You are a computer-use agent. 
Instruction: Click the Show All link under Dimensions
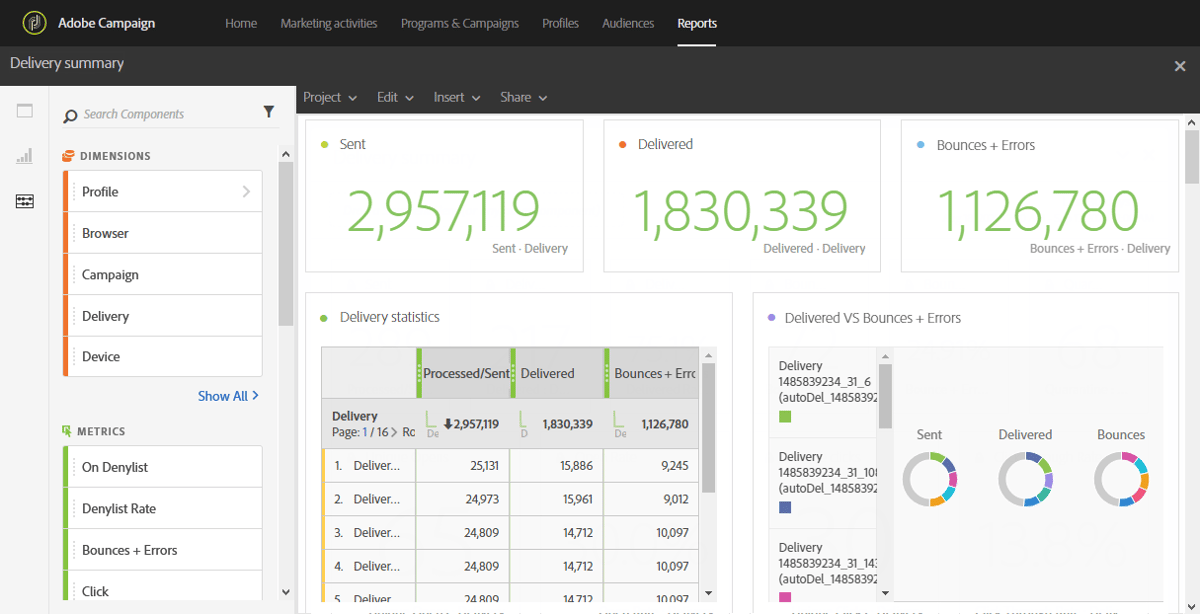(x=228, y=396)
